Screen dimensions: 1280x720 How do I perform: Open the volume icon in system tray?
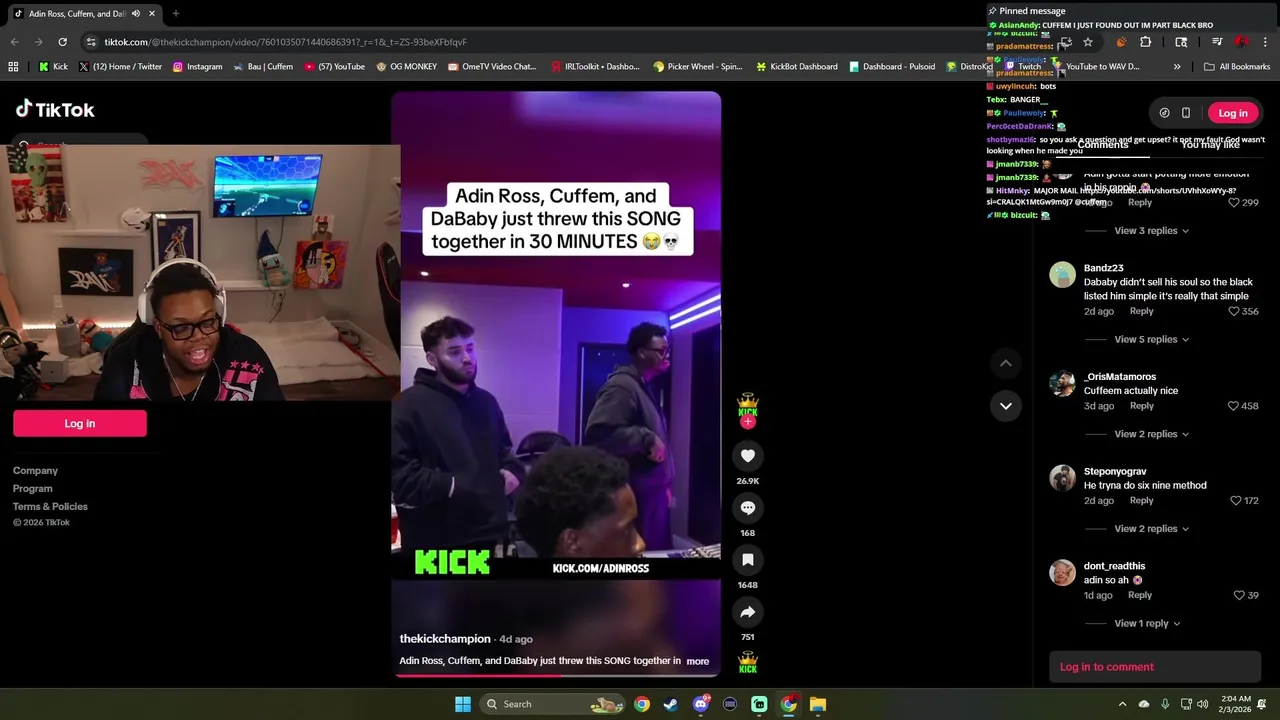(1202, 704)
